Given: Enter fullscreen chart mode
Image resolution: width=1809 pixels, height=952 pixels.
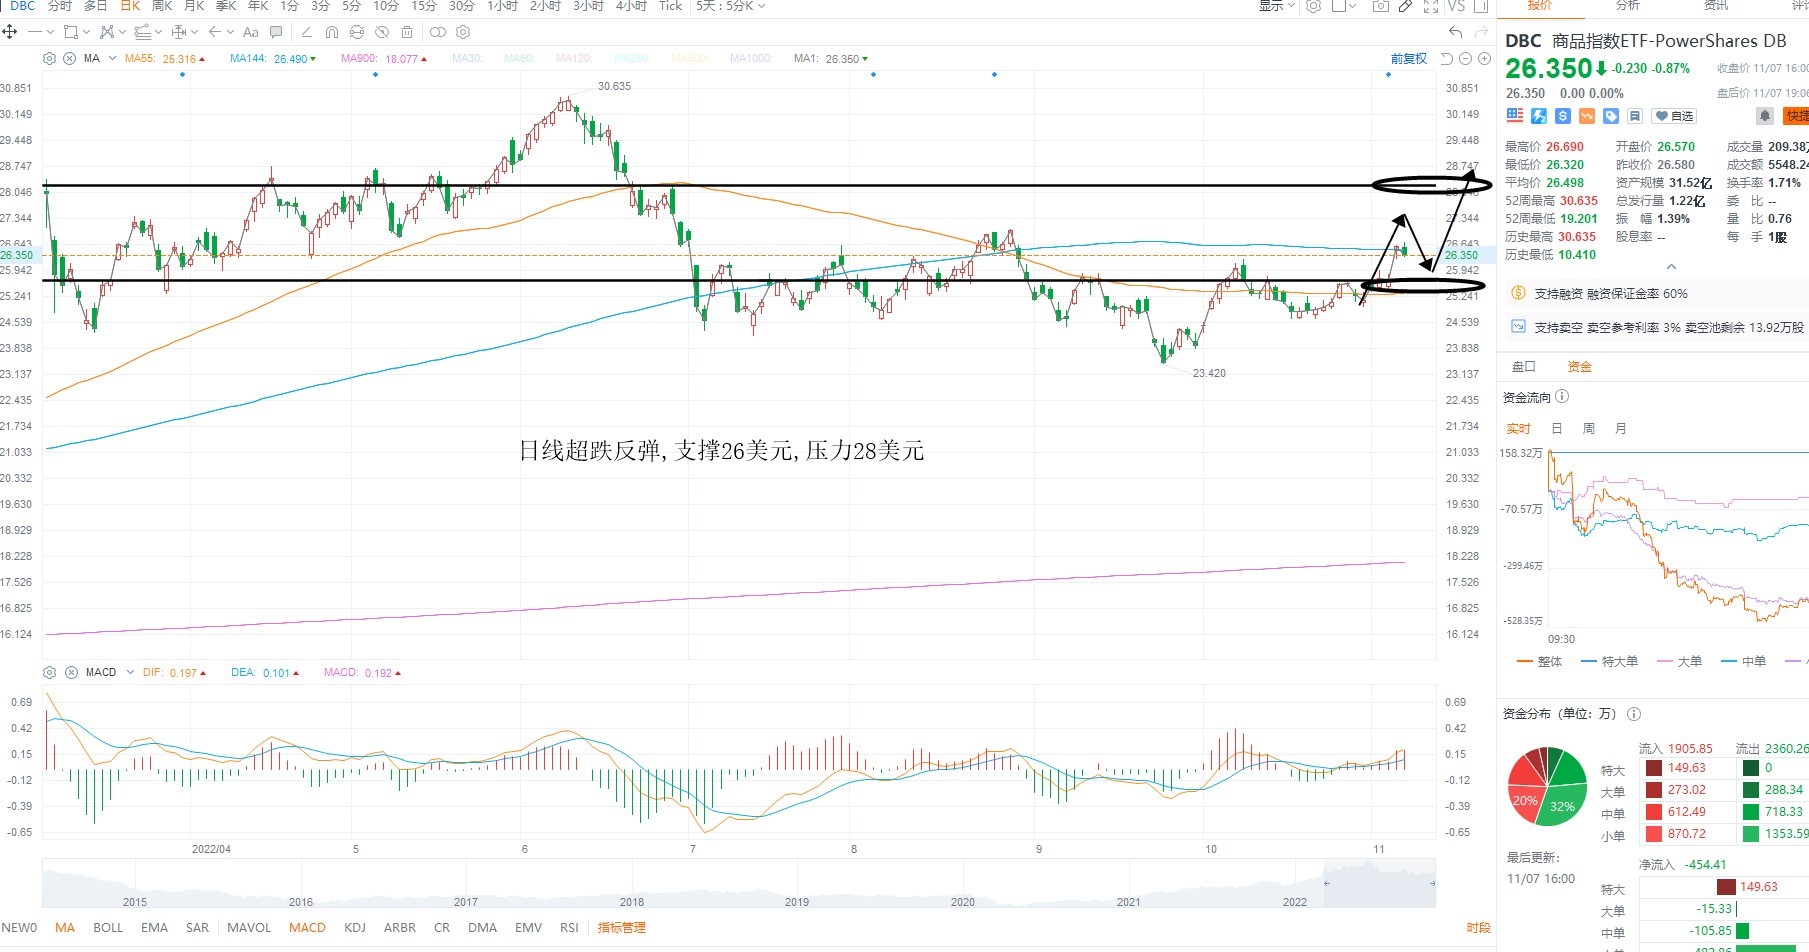Looking at the screenshot, I should [1431, 6].
